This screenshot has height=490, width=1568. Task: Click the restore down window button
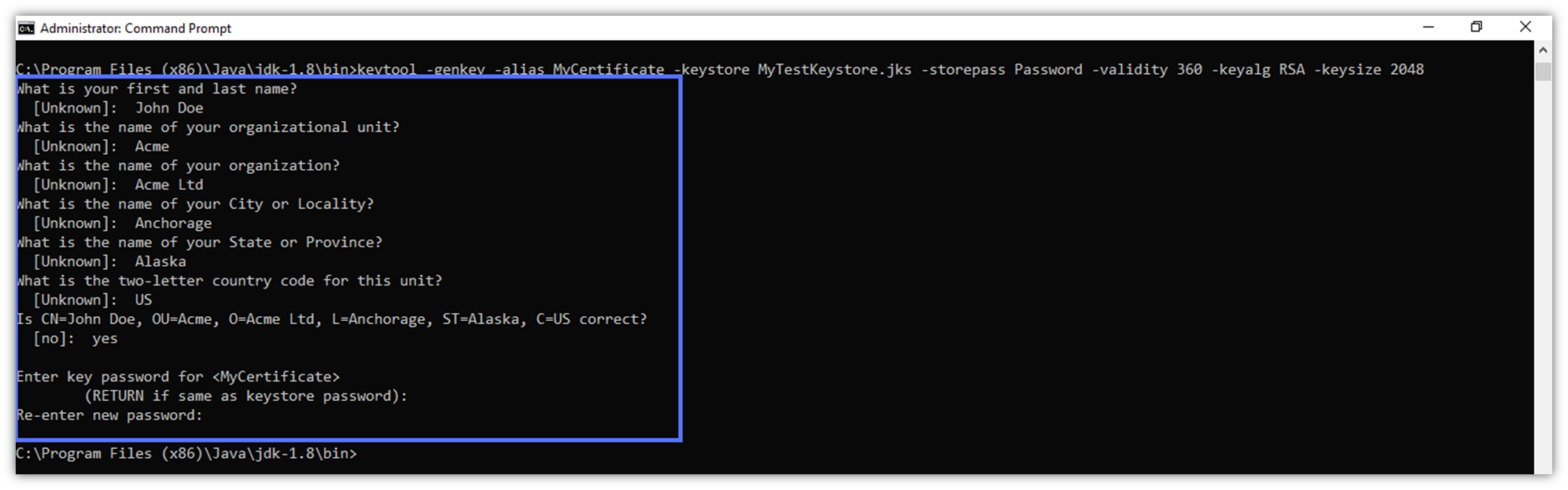1476,27
